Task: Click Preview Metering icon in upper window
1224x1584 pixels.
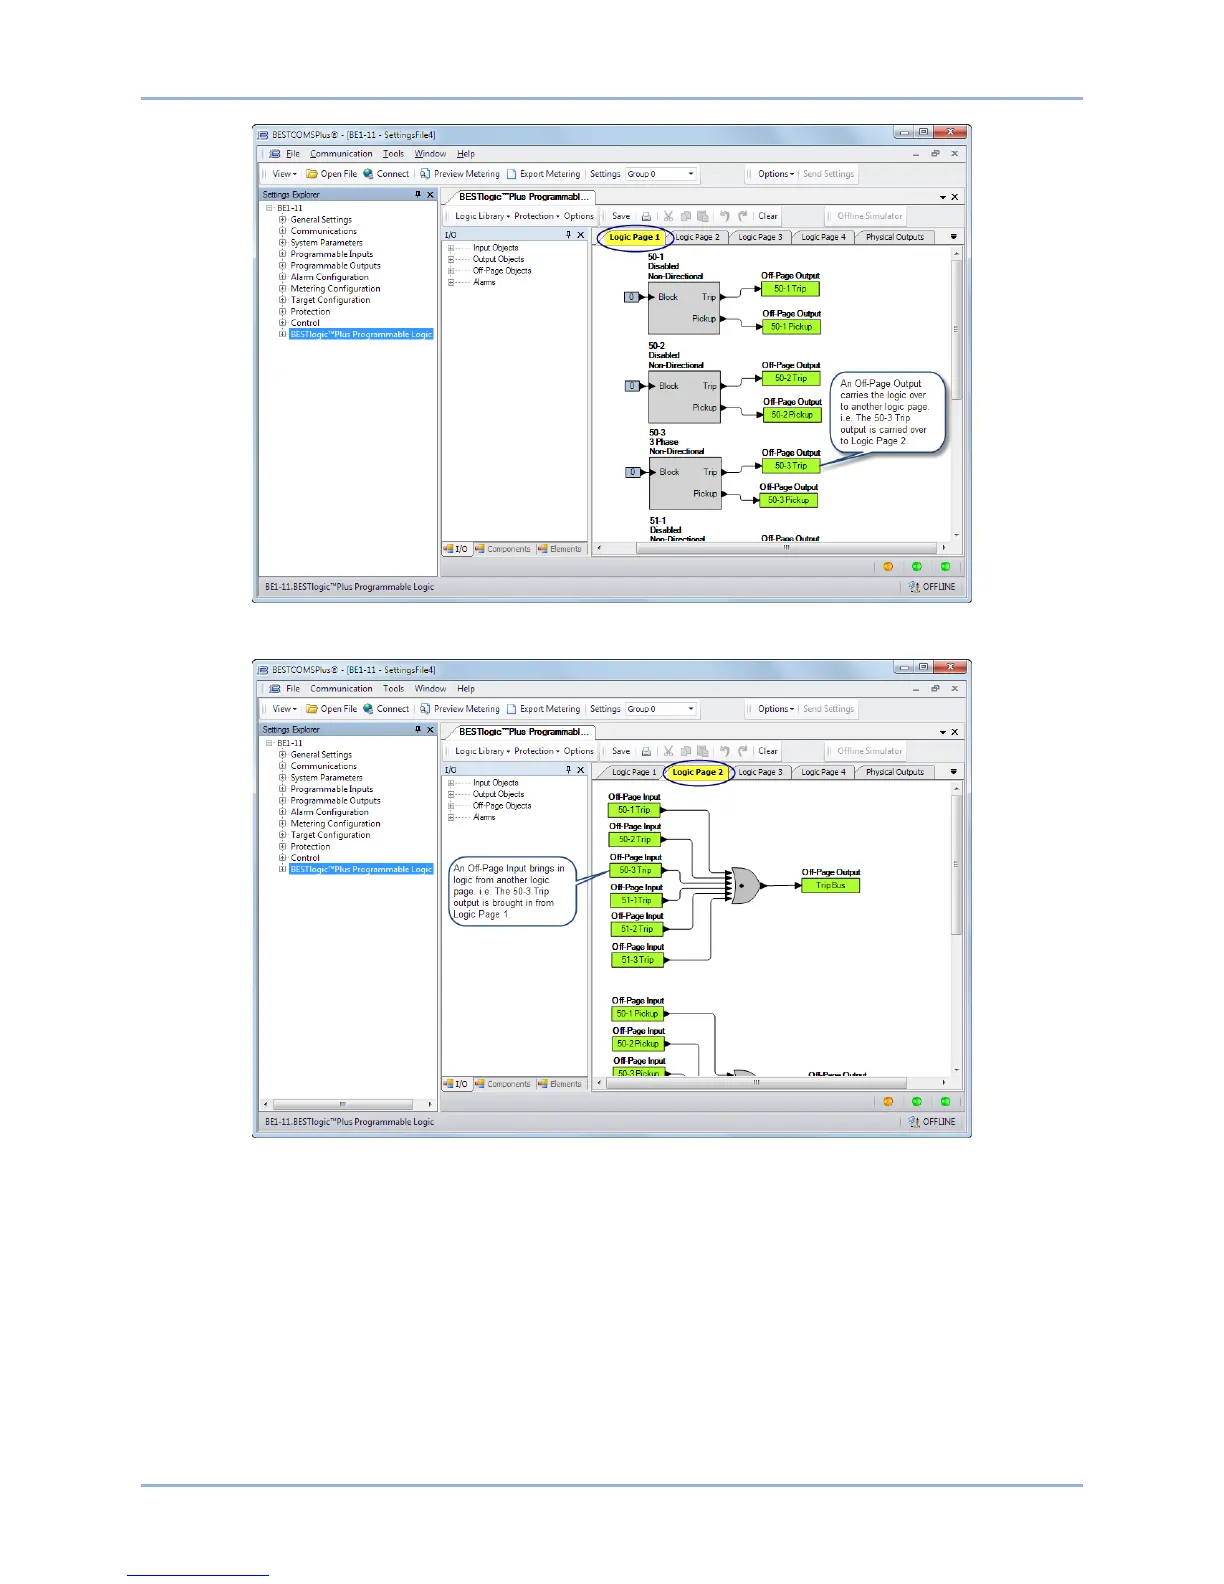Action: click(425, 174)
